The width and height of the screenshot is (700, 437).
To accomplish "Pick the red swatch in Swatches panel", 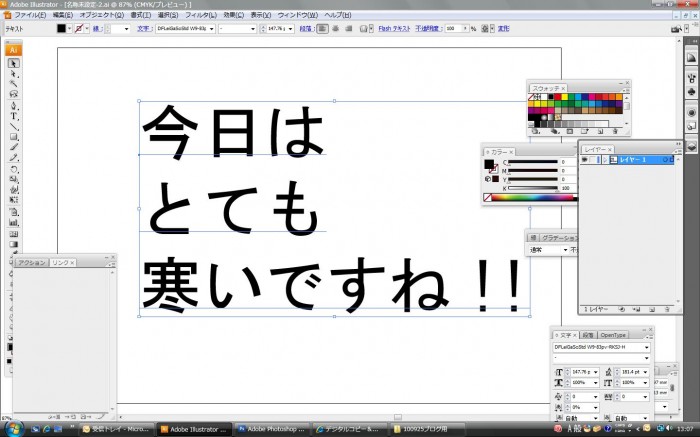I will pos(558,97).
